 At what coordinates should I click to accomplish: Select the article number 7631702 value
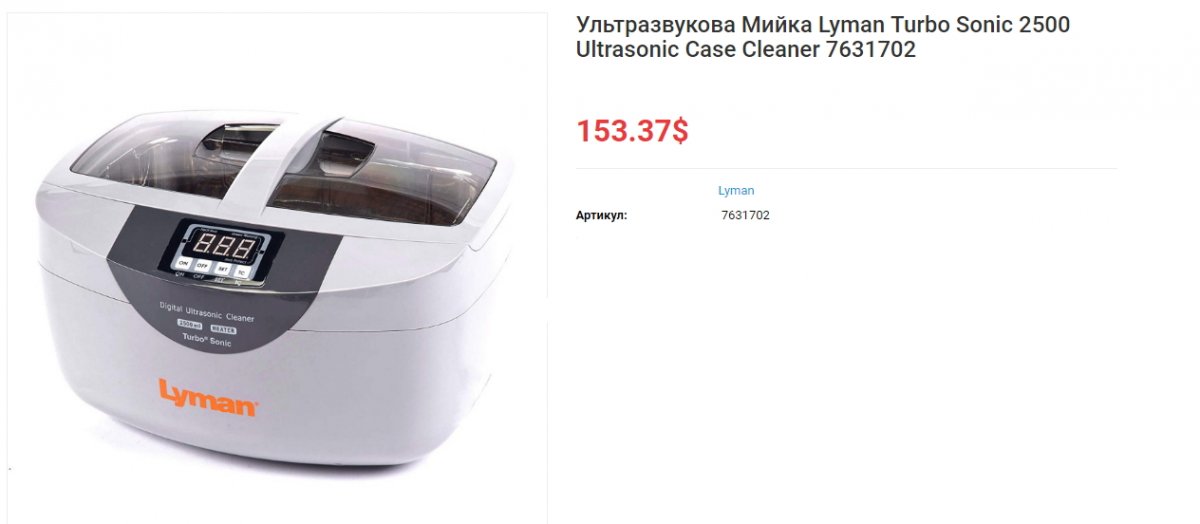(x=745, y=215)
